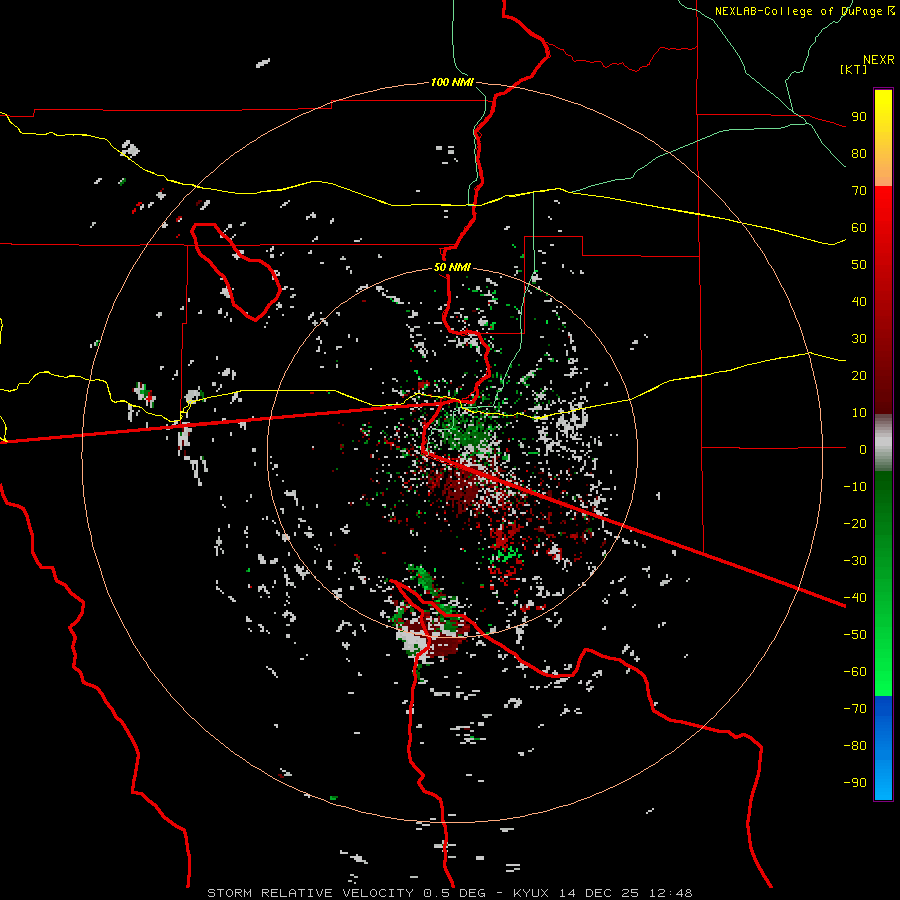Click the NEXR label above the color scale
900x900 pixels.
pyautogui.click(x=879, y=60)
